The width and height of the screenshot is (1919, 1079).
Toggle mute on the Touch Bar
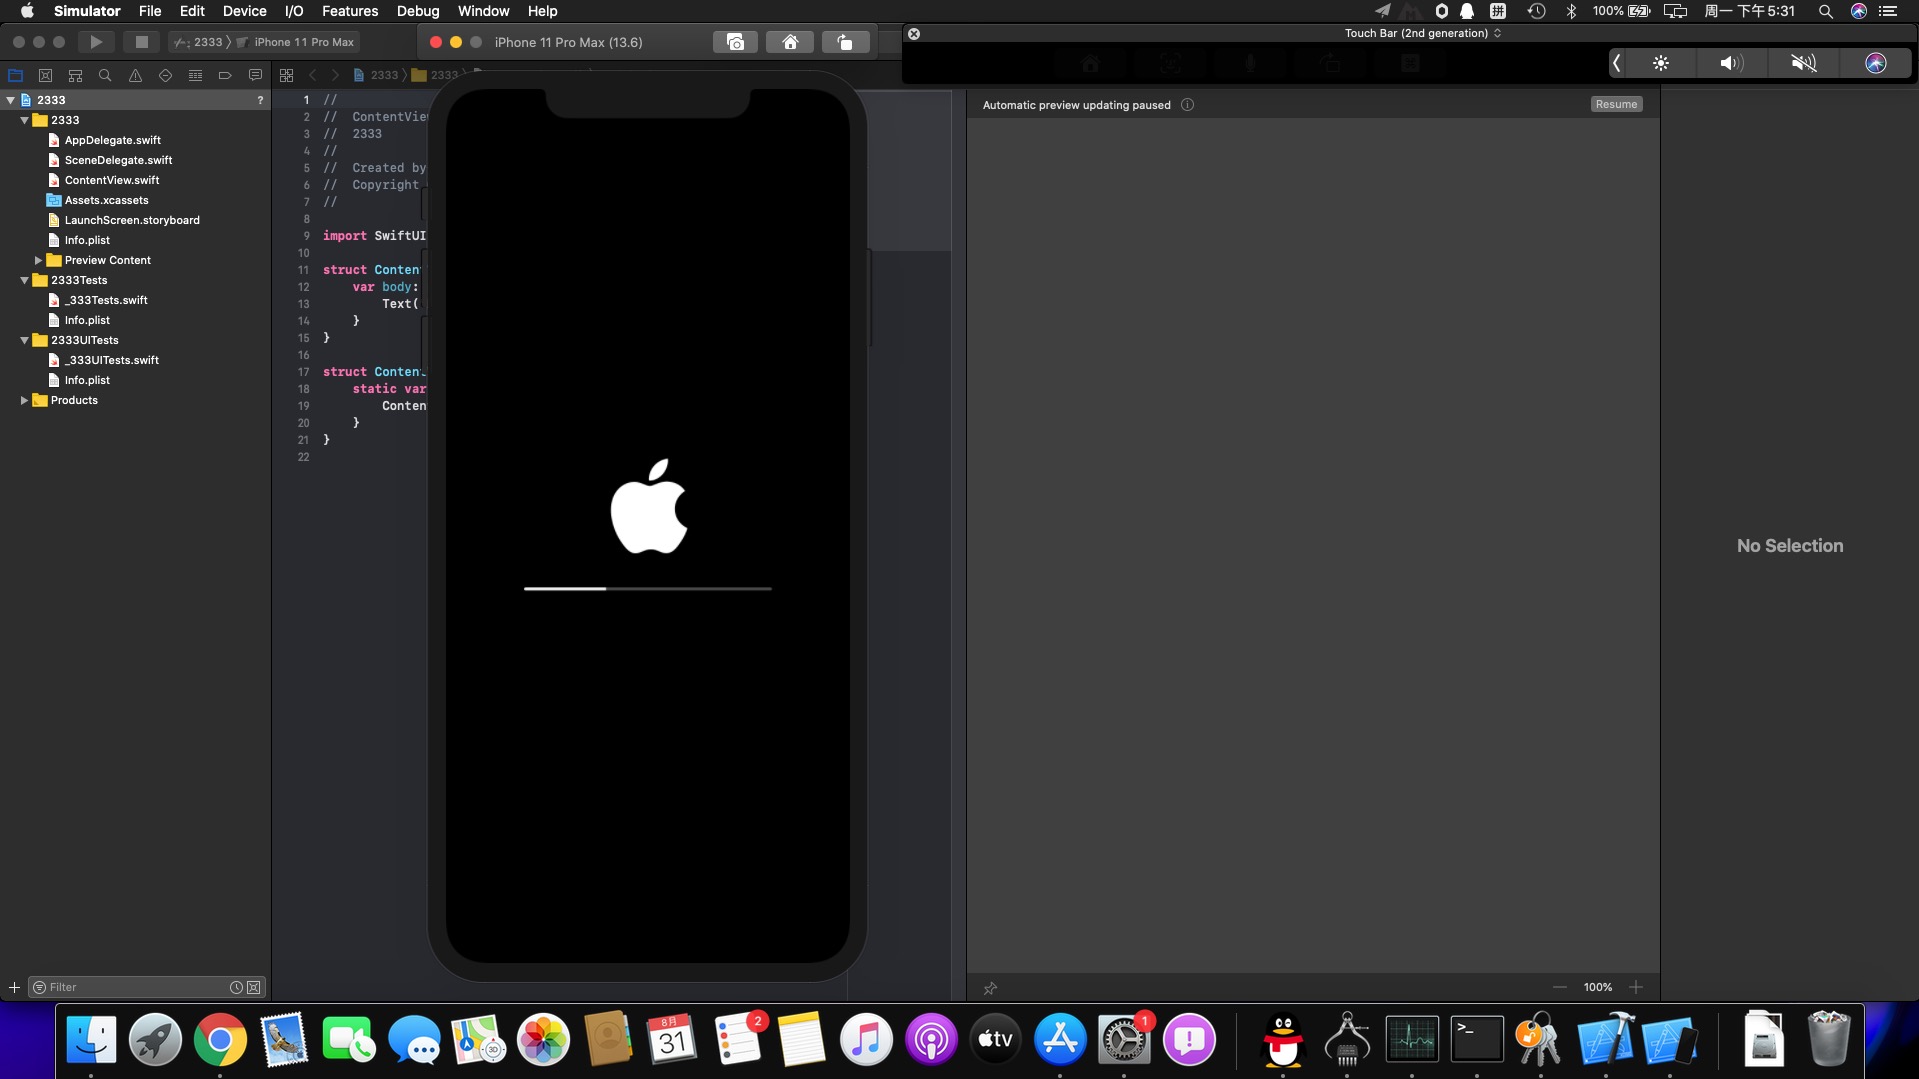coord(1803,63)
